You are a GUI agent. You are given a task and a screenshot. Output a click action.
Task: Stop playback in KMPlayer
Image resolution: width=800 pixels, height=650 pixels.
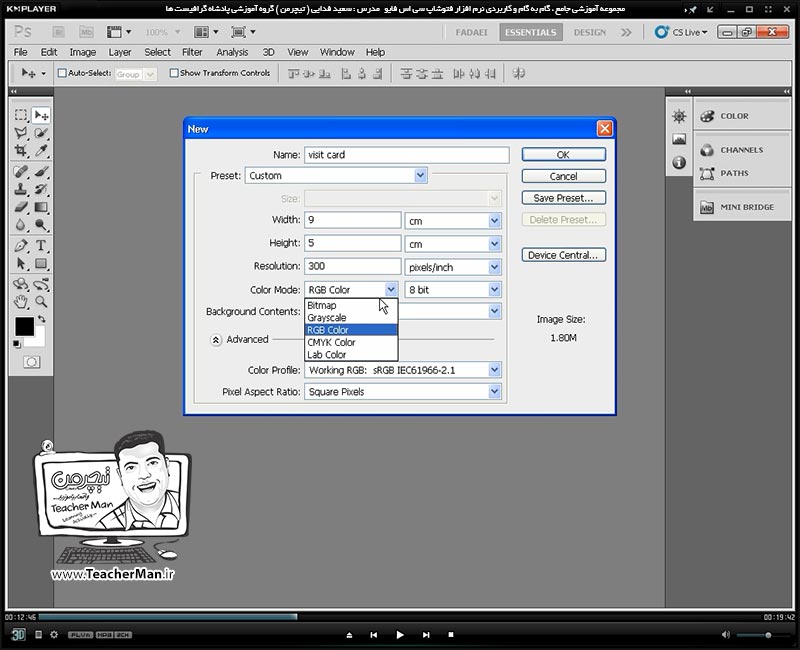click(451, 635)
